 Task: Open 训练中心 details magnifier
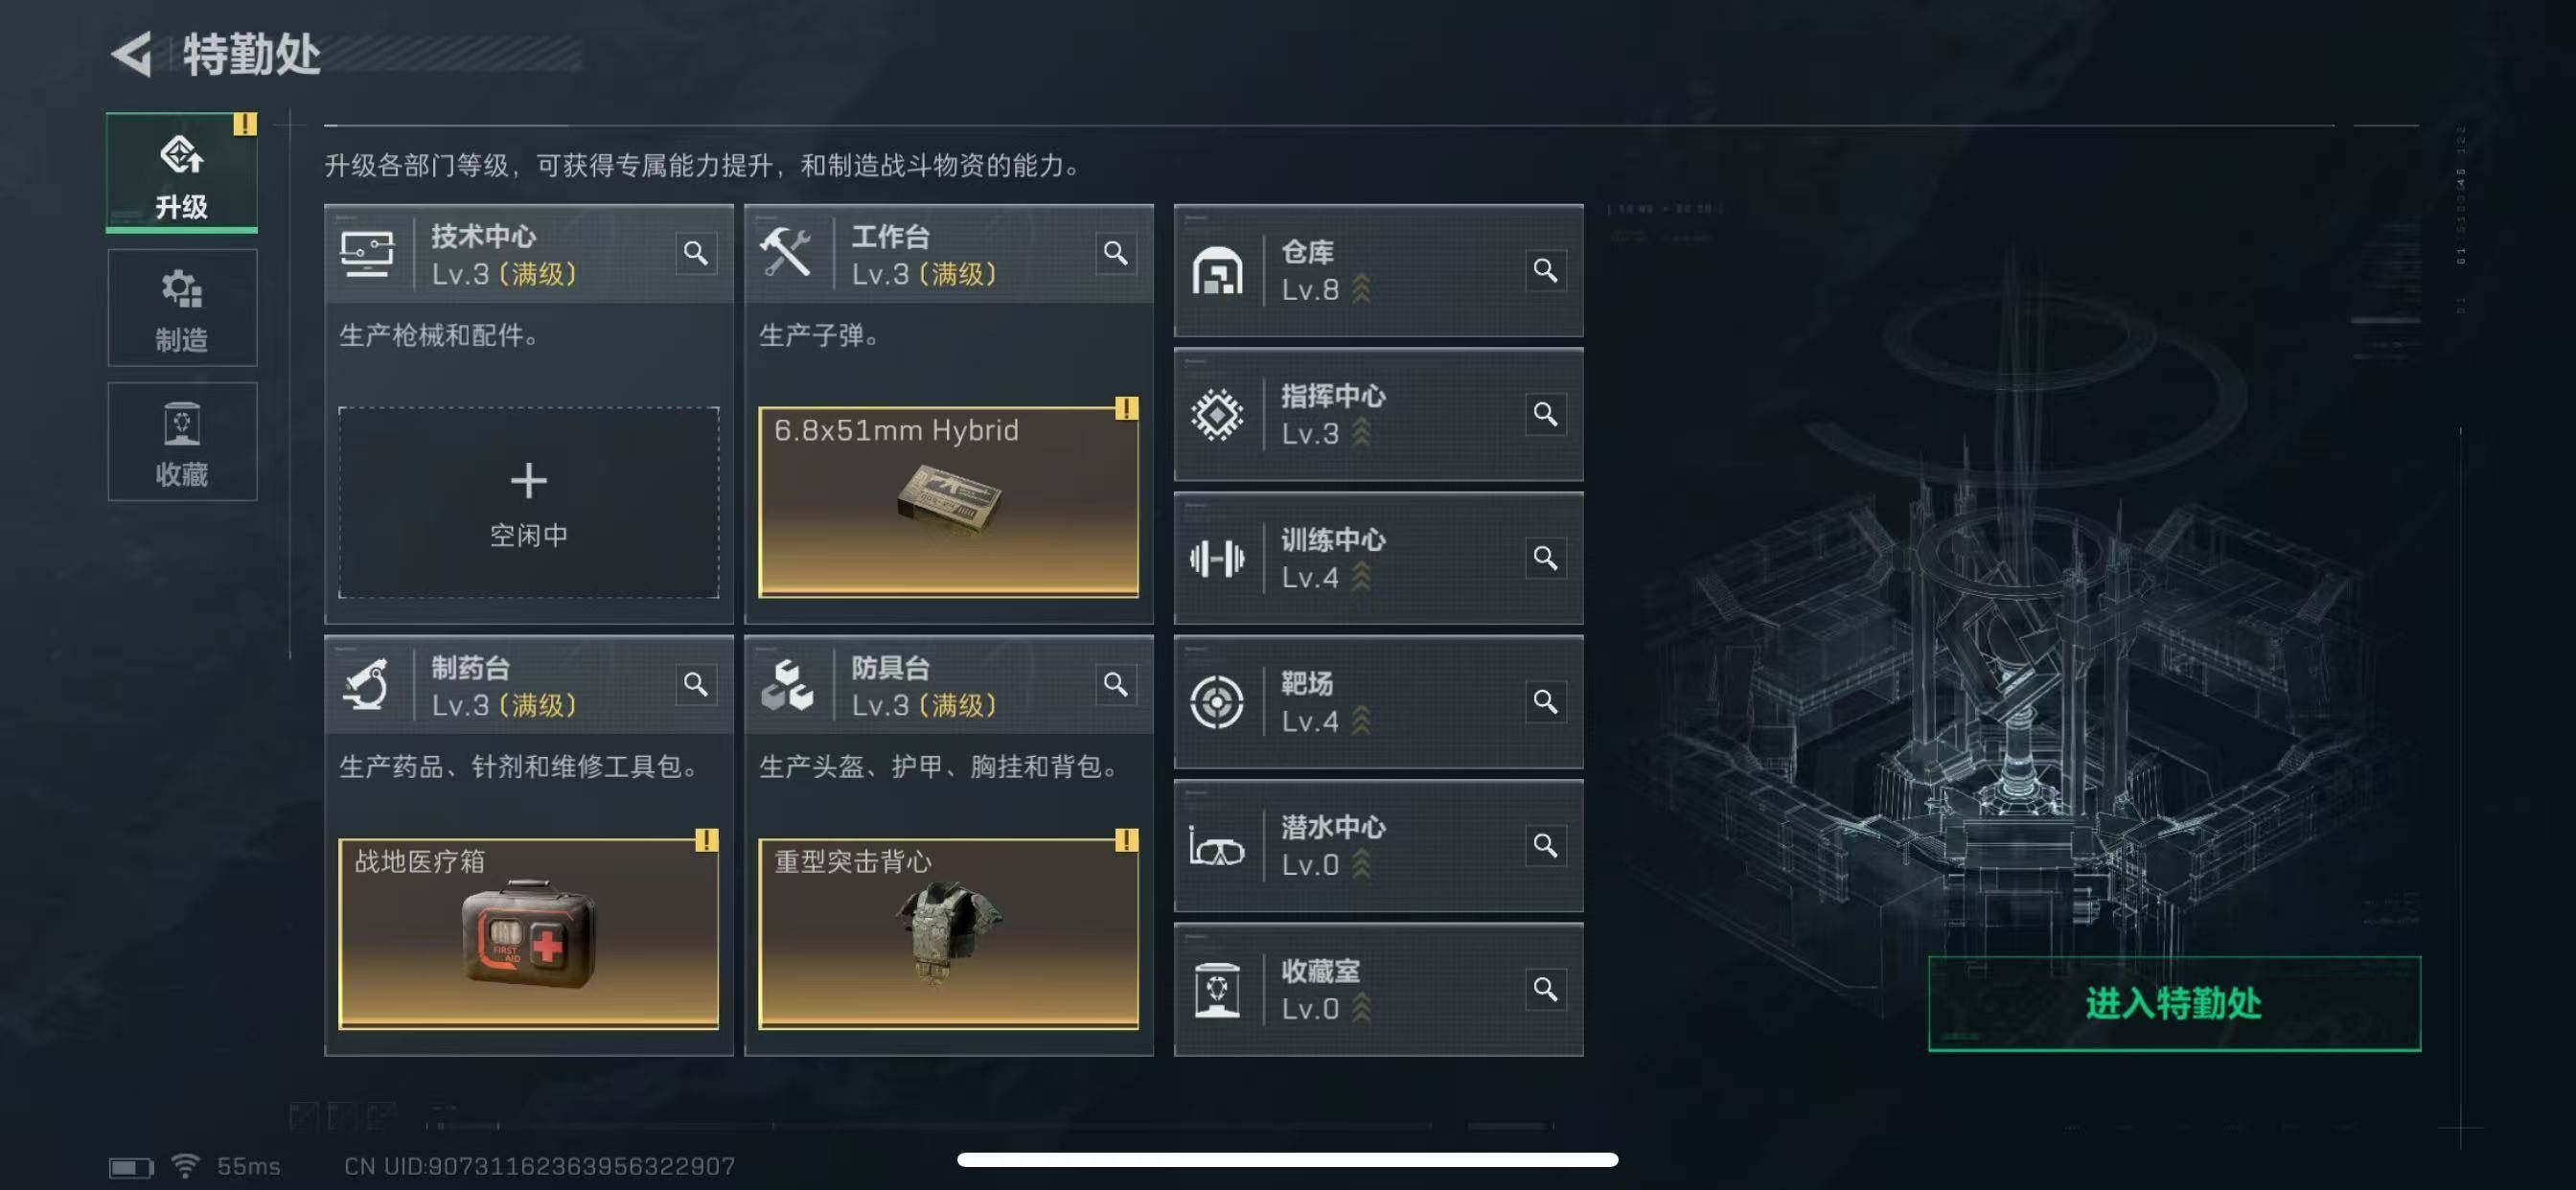tap(1545, 558)
